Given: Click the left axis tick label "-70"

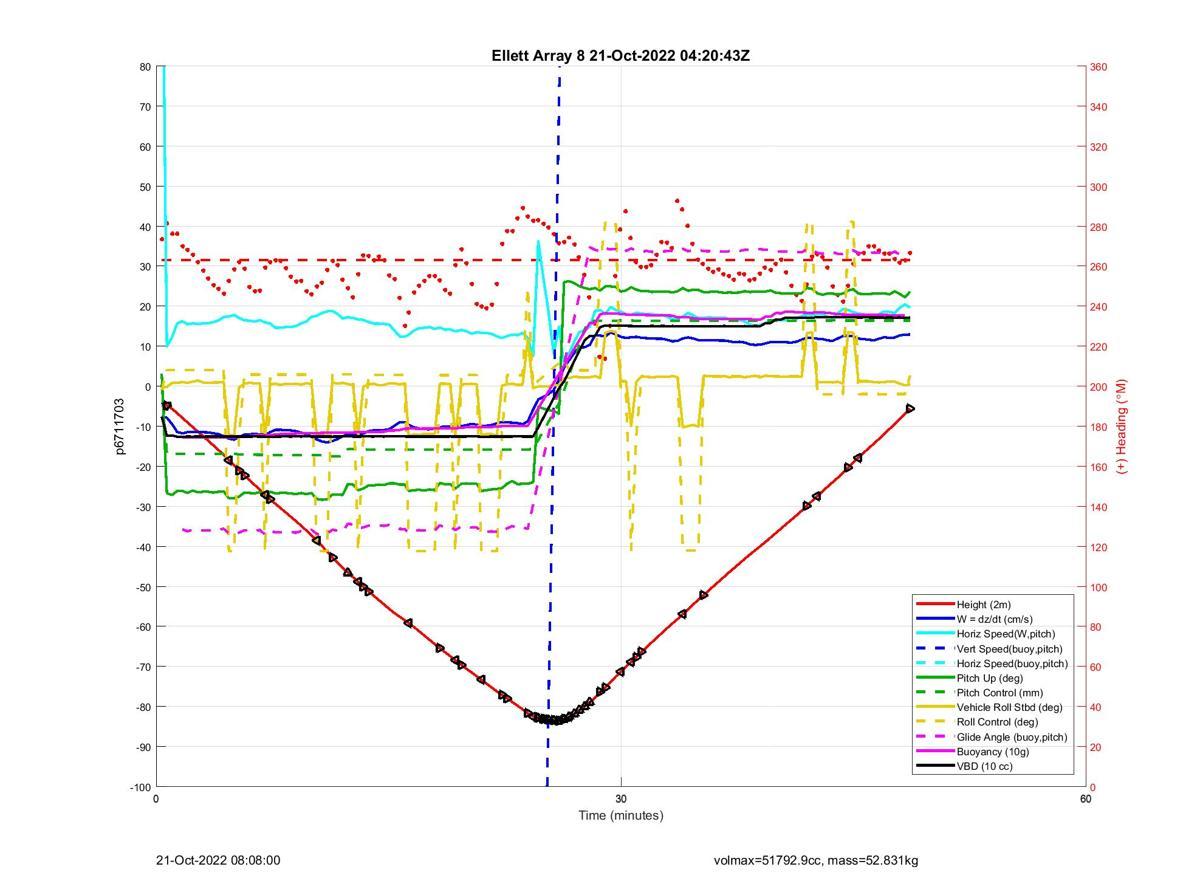Looking at the screenshot, I should [x=143, y=667].
